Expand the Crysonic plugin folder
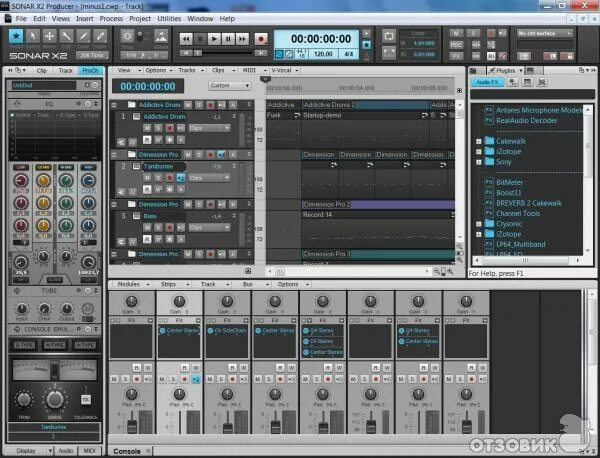The width and height of the screenshot is (600, 458). click(x=478, y=224)
